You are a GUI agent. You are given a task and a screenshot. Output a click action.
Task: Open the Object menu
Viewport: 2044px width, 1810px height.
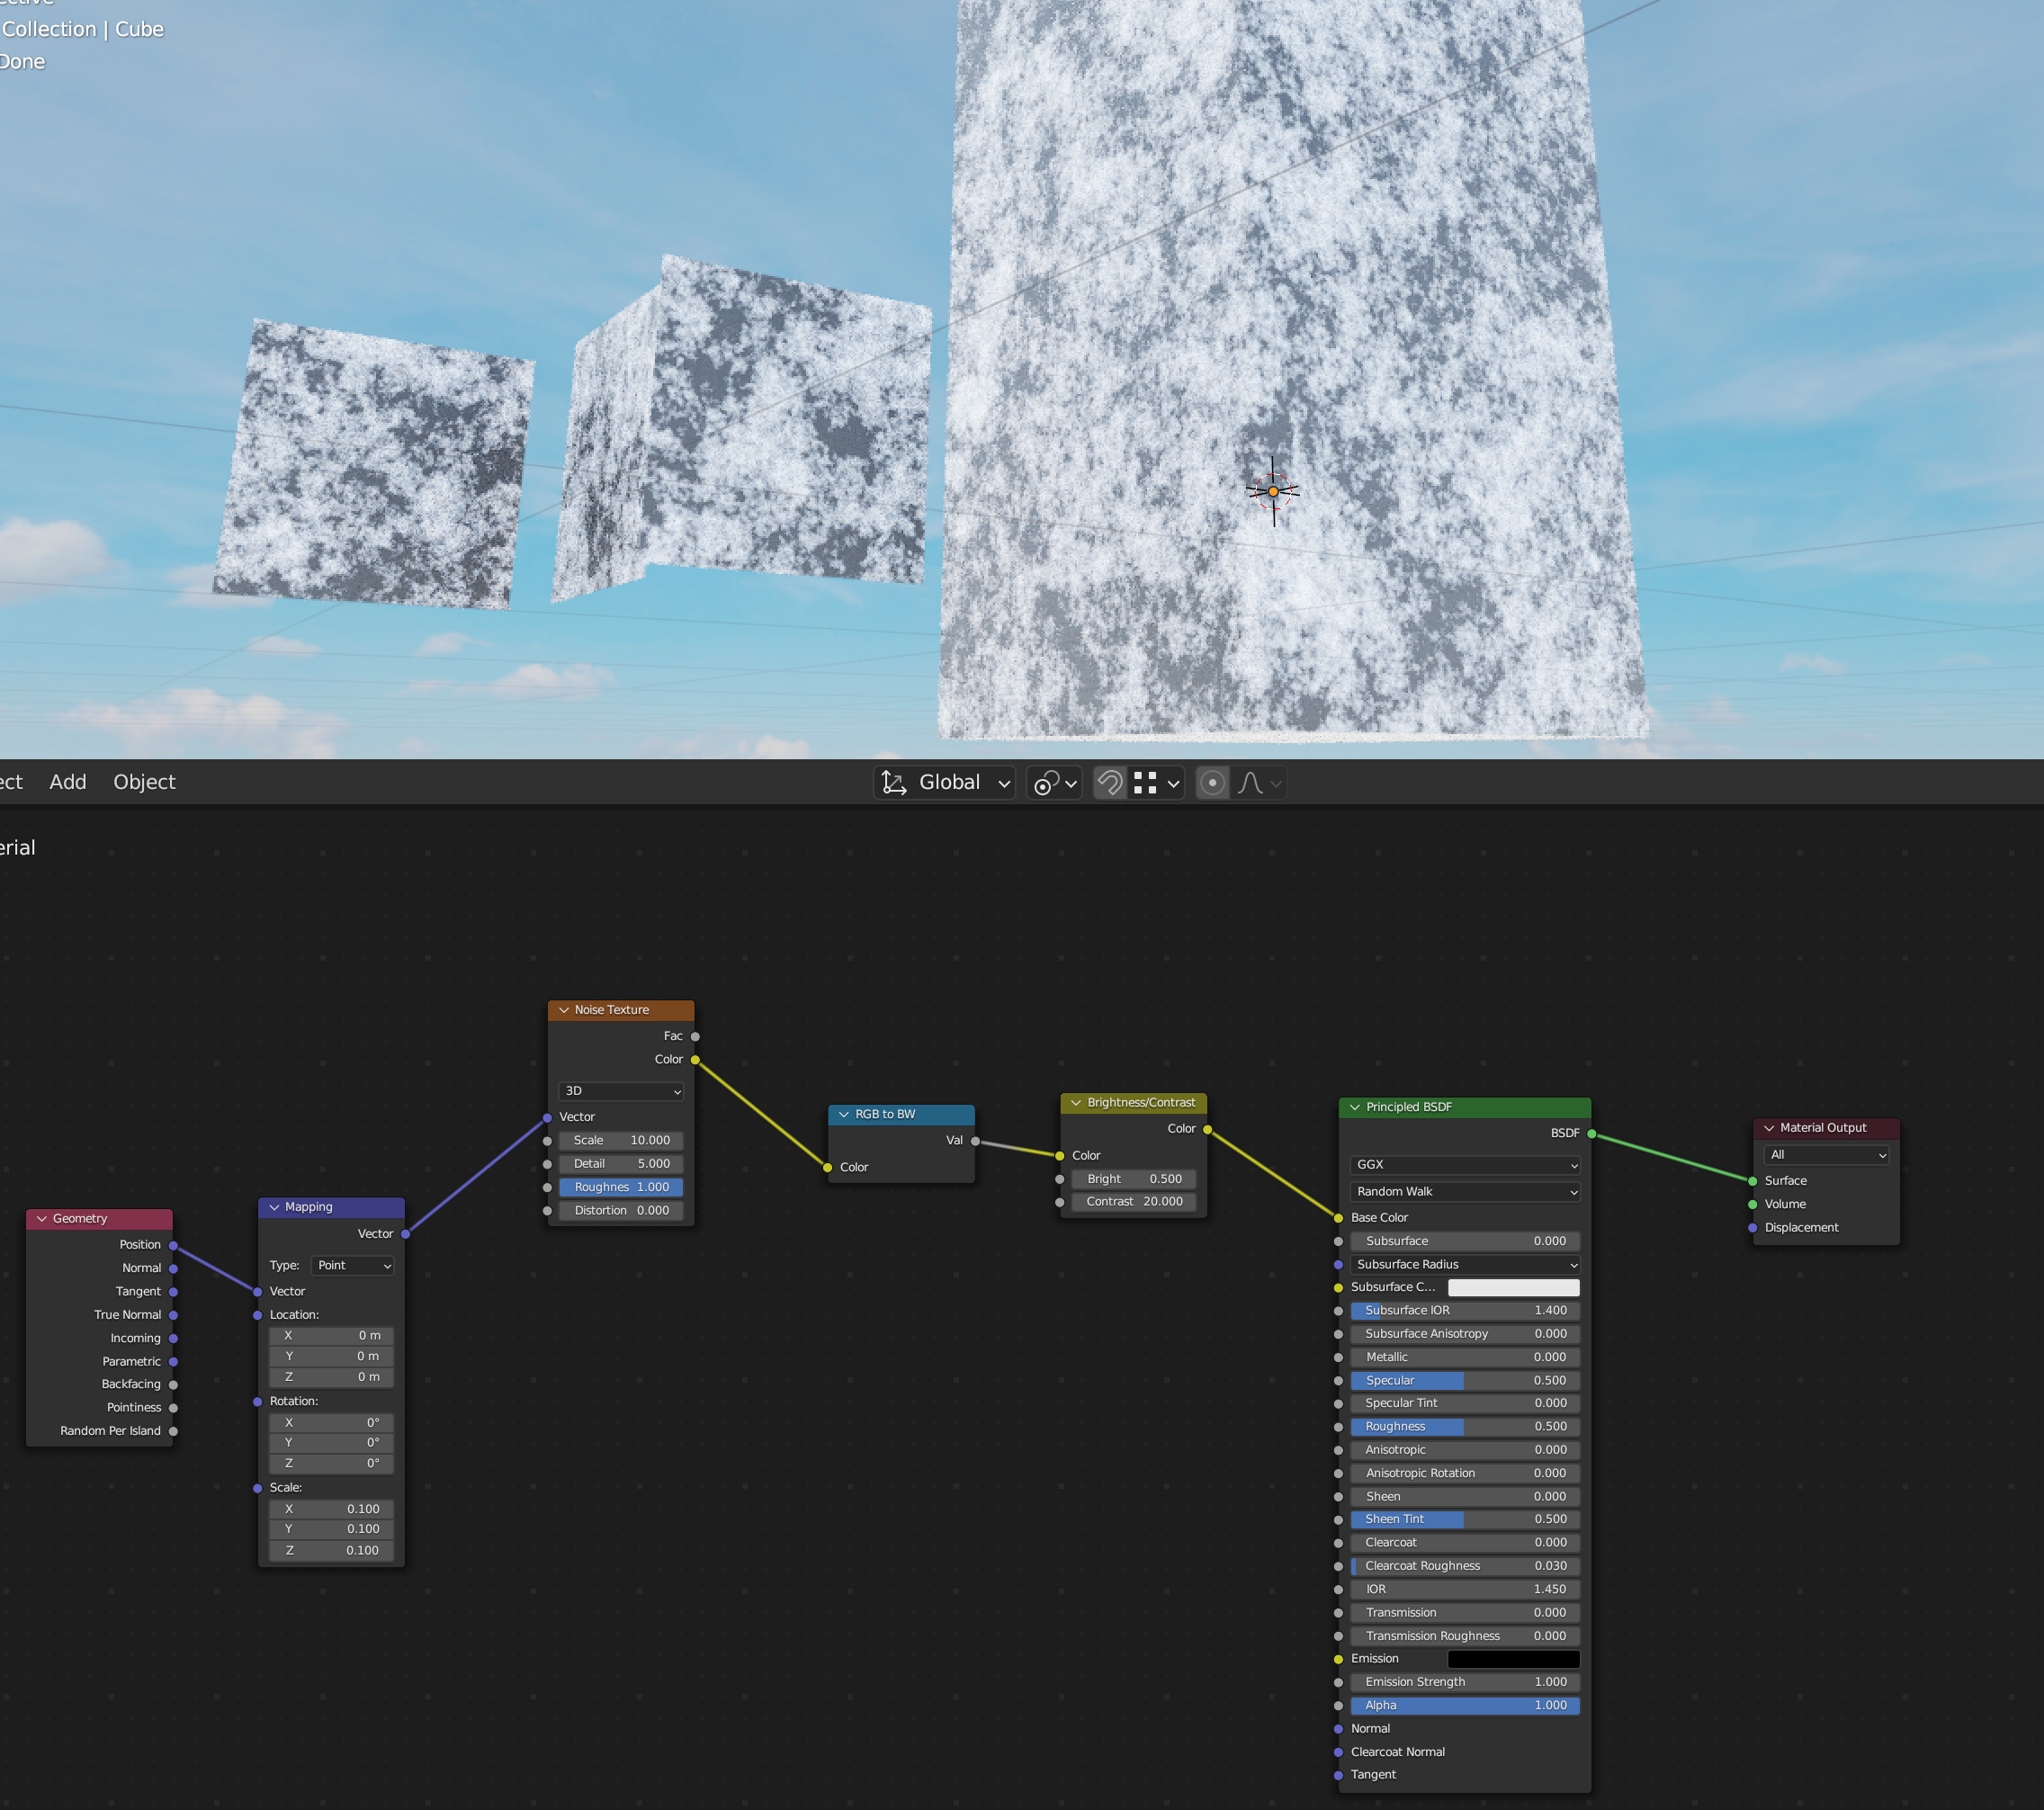(144, 782)
